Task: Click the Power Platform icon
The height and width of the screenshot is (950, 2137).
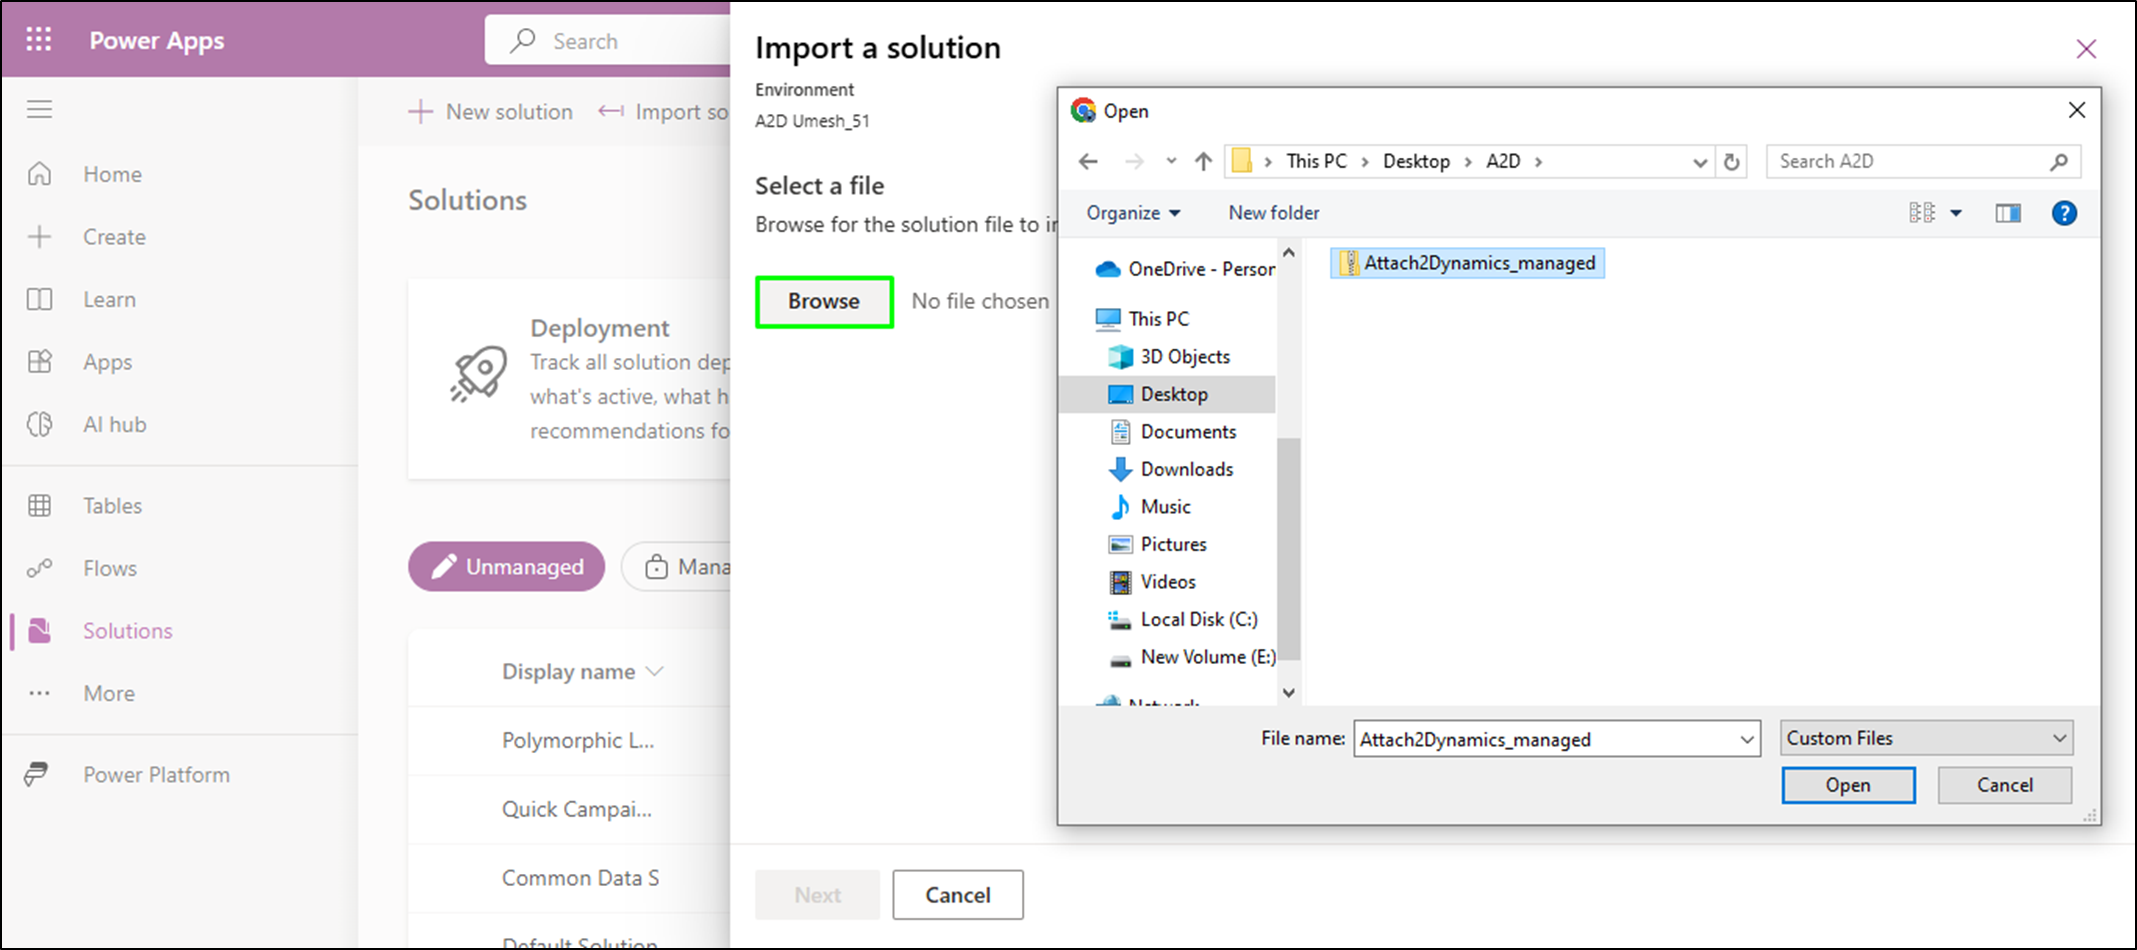Action: (x=40, y=773)
